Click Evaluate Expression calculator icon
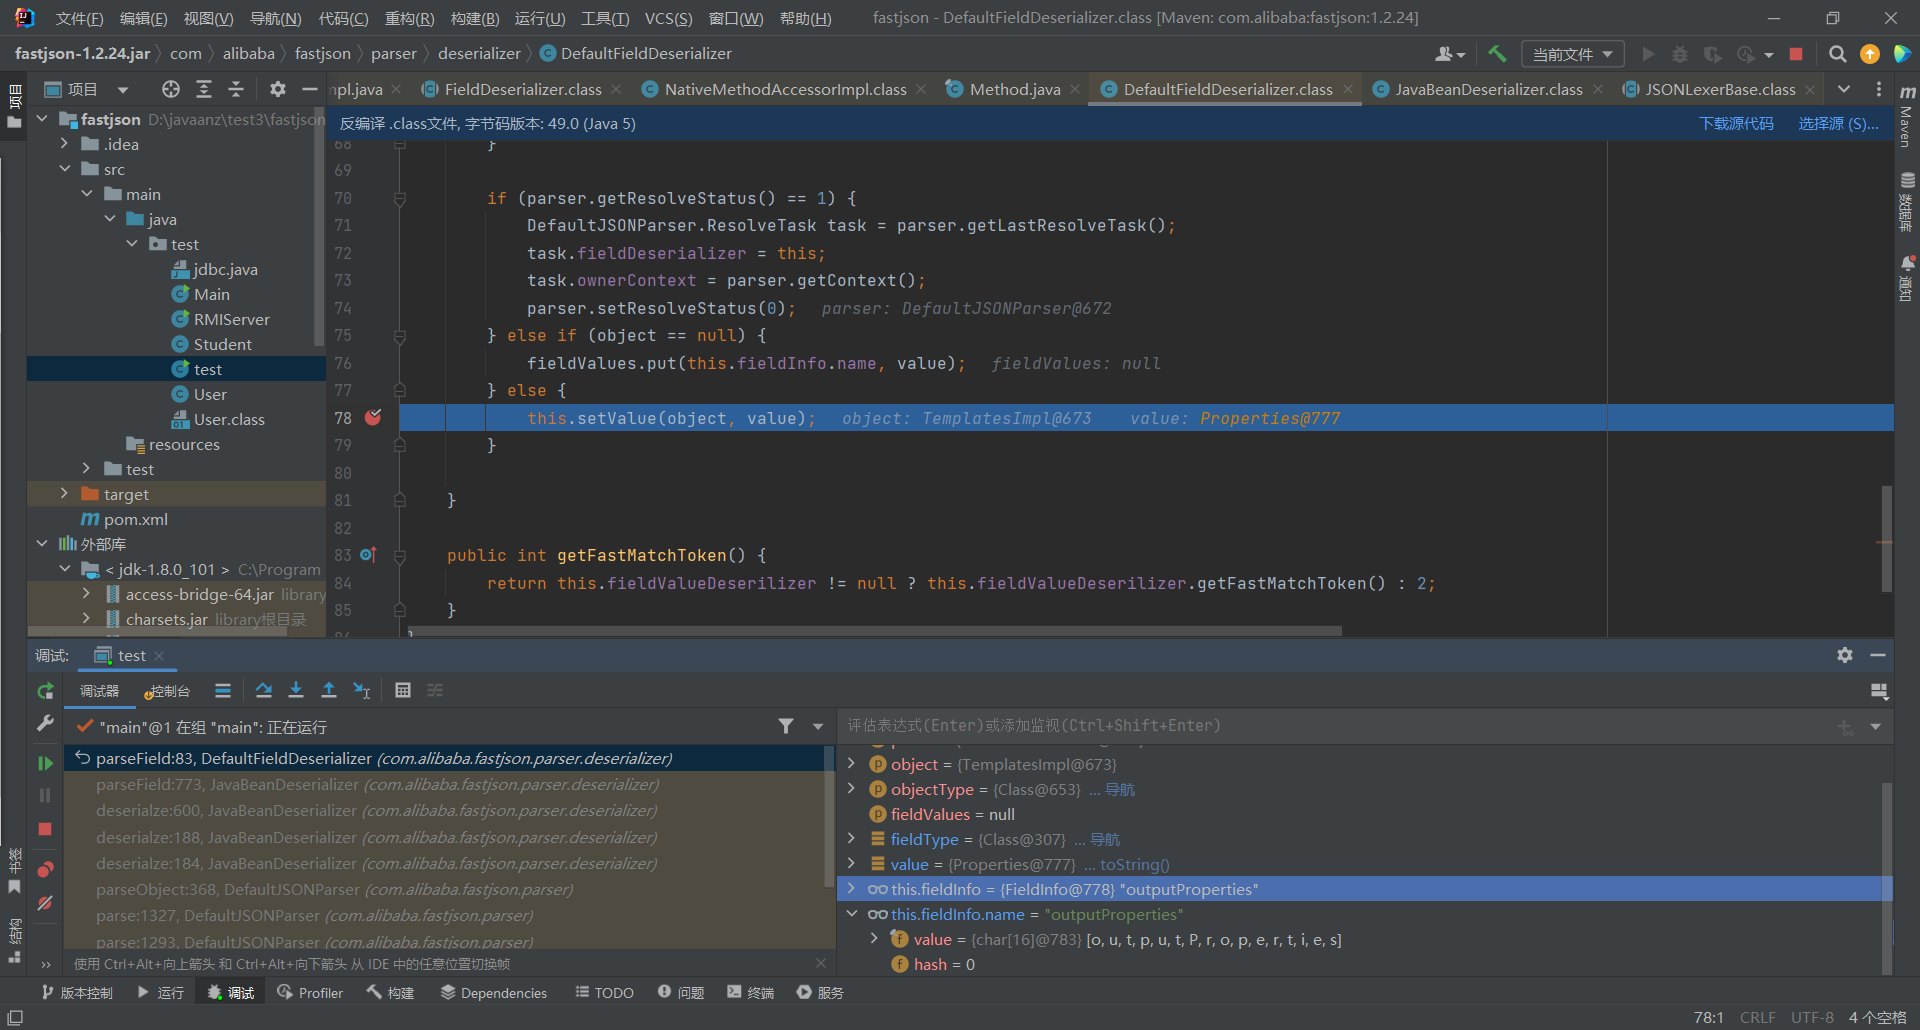 [403, 690]
